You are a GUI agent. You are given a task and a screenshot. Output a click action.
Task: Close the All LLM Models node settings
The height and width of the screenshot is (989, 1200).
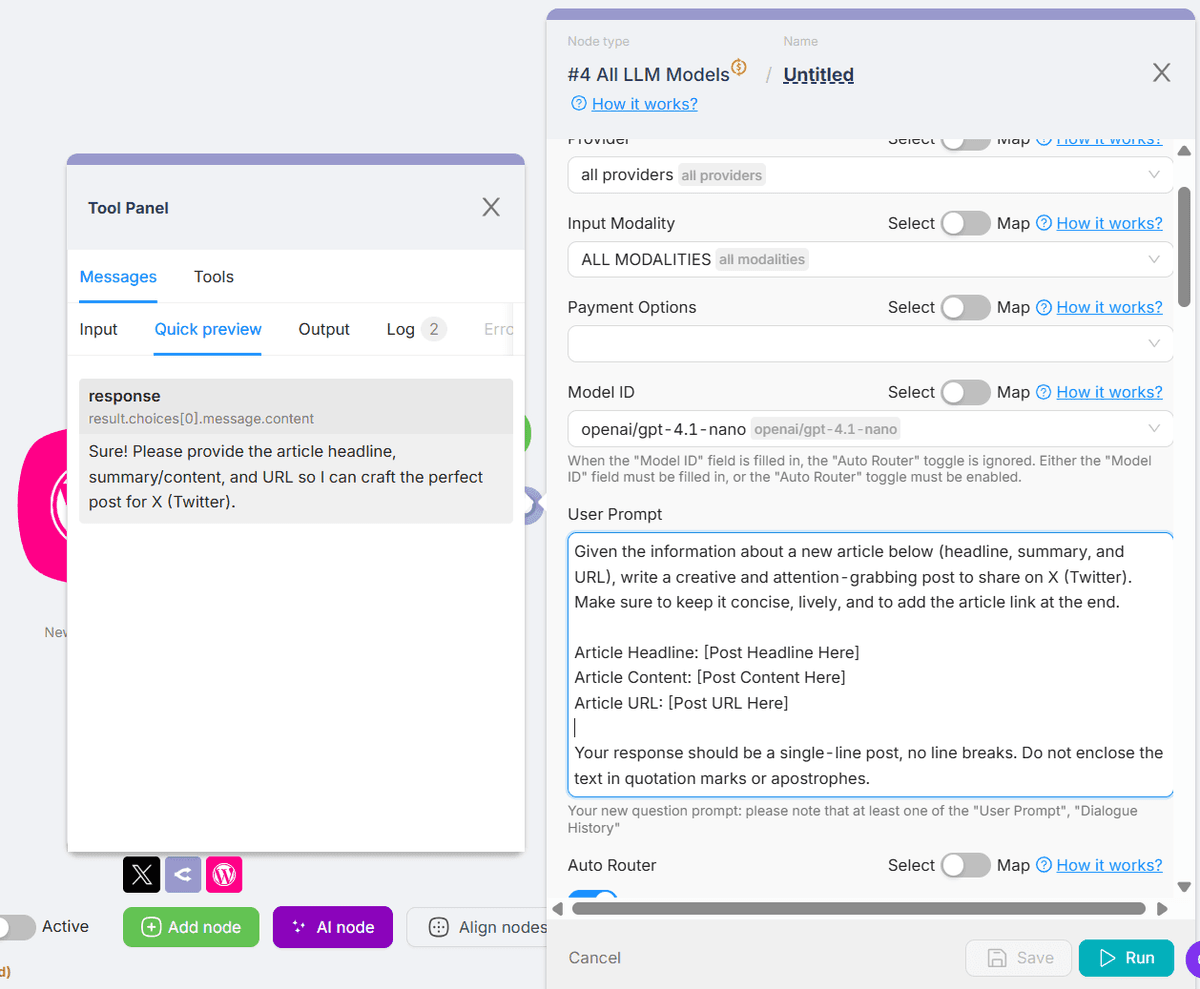1161,72
